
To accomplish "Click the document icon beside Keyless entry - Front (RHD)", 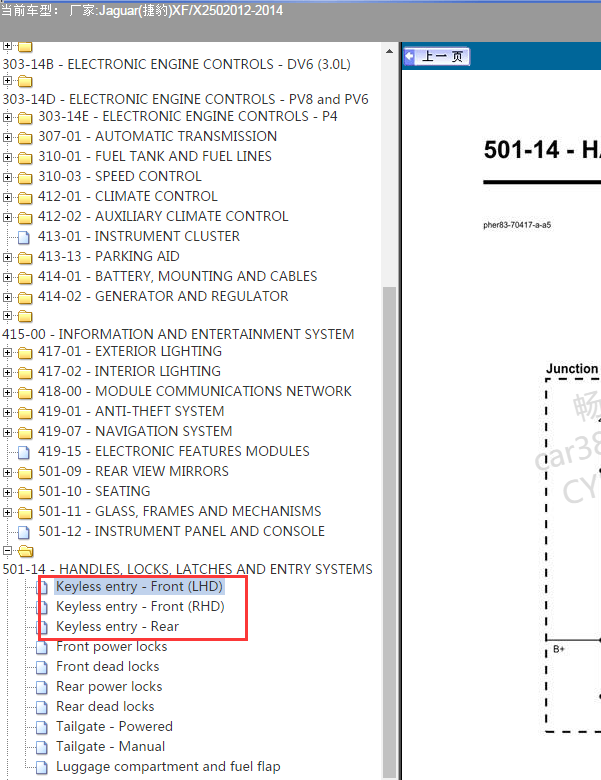I will tap(42, 607).
